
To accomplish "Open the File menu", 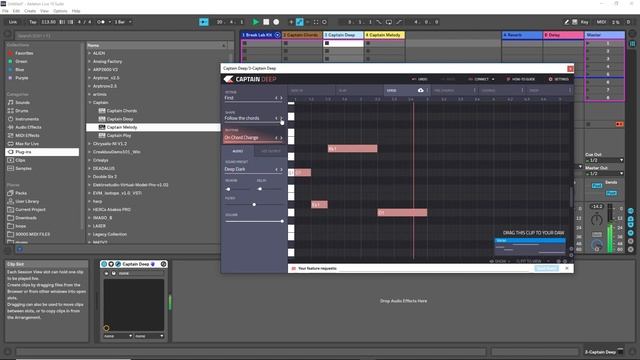I will pyautogui.click(x=5, y=11).
